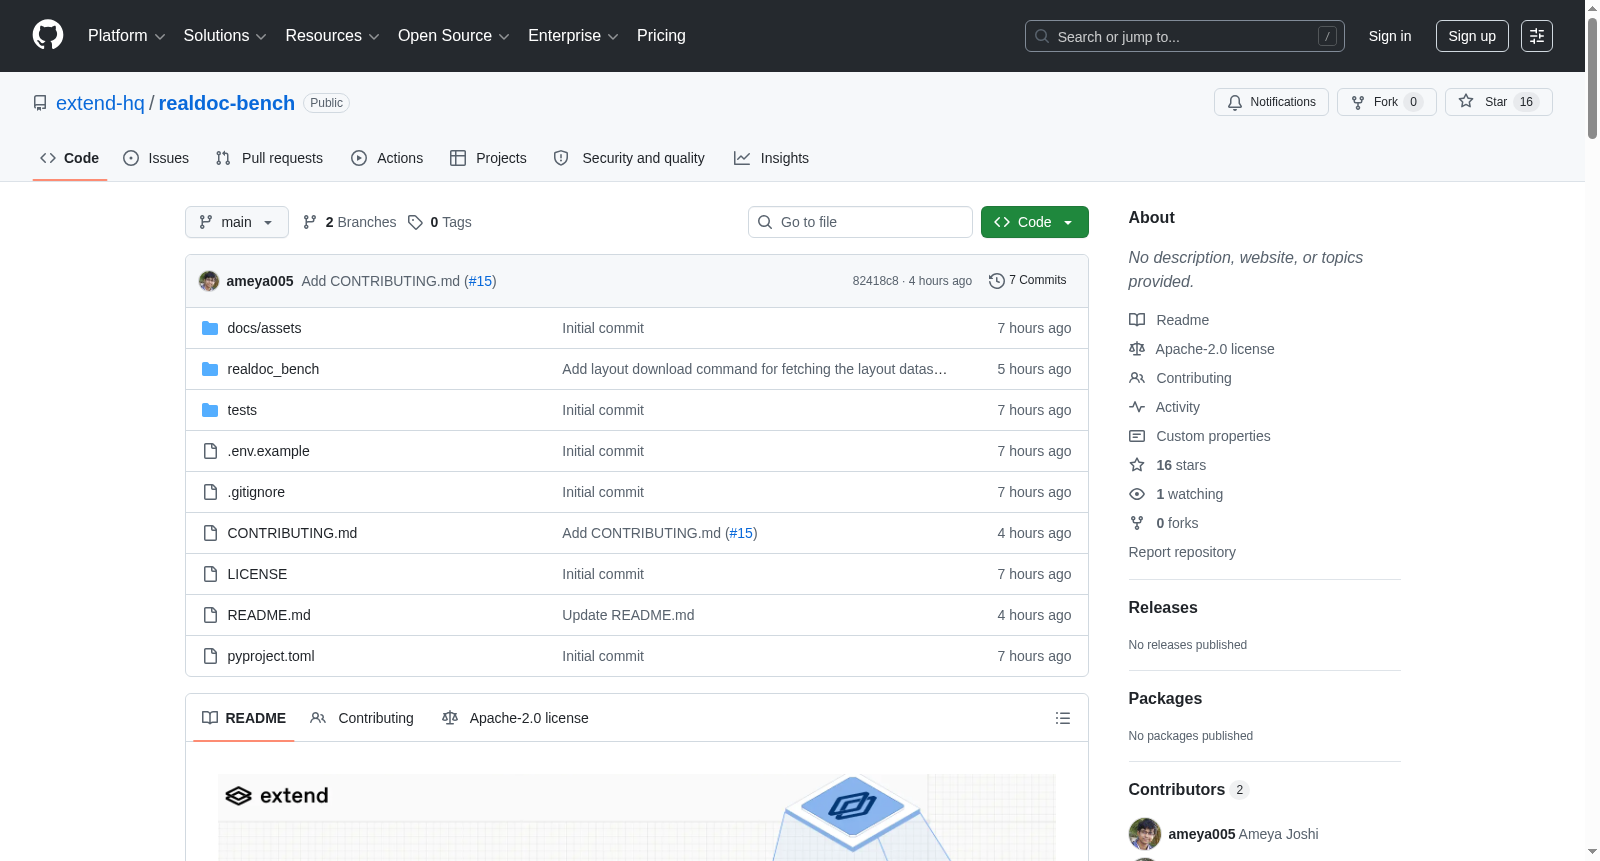
Task: Click the Ameya Joshi contributor avatar
Action: click(x=1145, y=834)
